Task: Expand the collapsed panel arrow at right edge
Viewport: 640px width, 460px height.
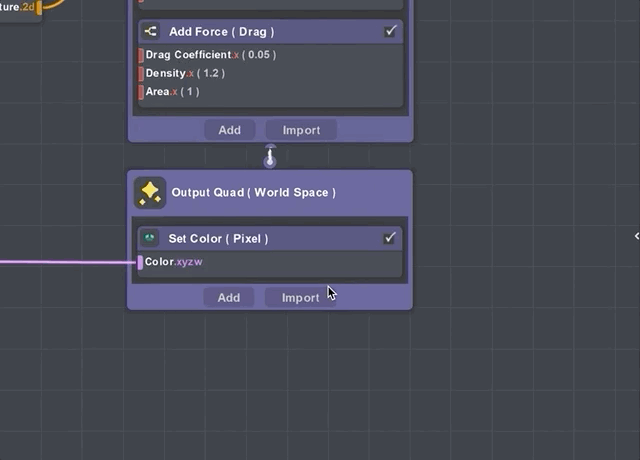Action: (636, 236)
